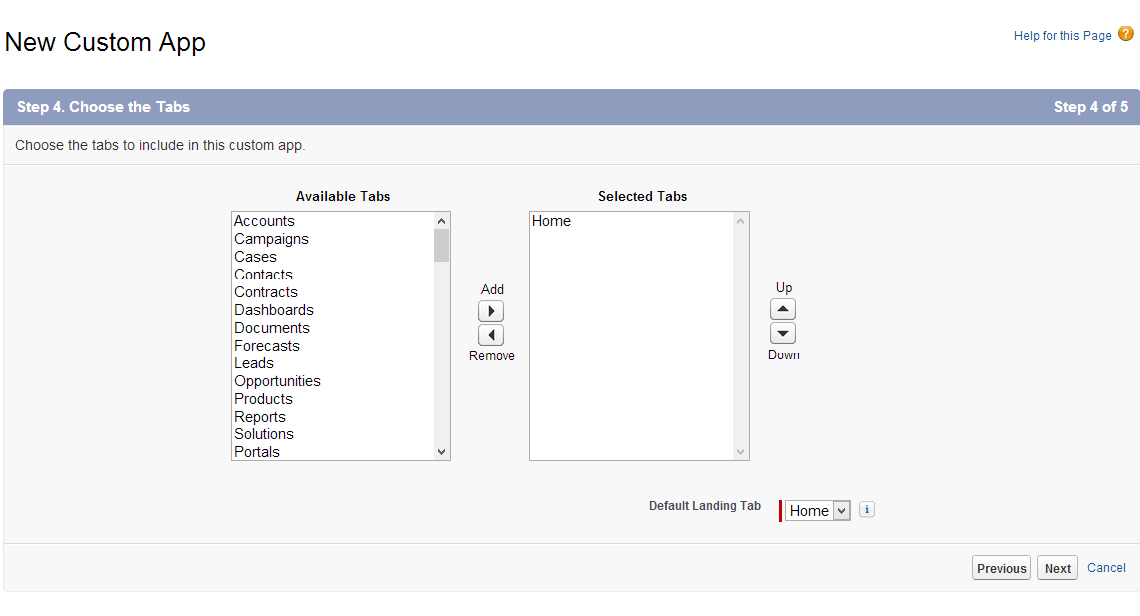The image size is (1140, 616).
Task: Click the Next button
Action: pyautogui.click(x=1057, y=567)
